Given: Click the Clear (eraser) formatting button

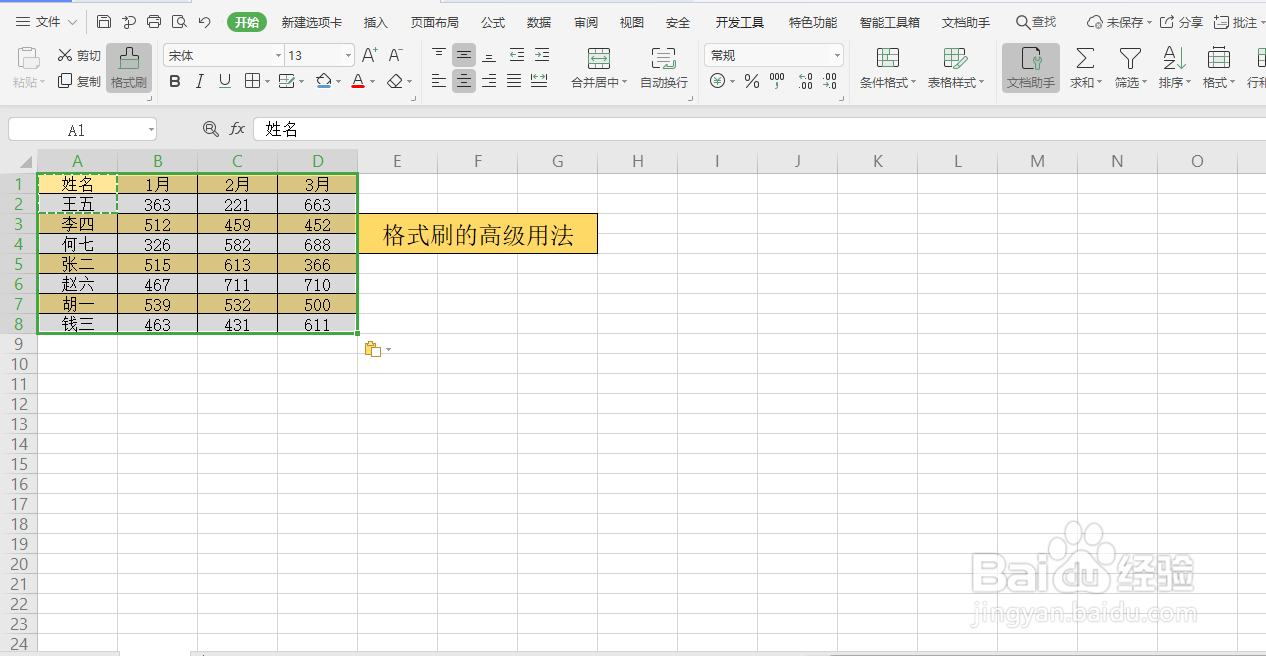Looking at the screenshot, I should [395, 81].
